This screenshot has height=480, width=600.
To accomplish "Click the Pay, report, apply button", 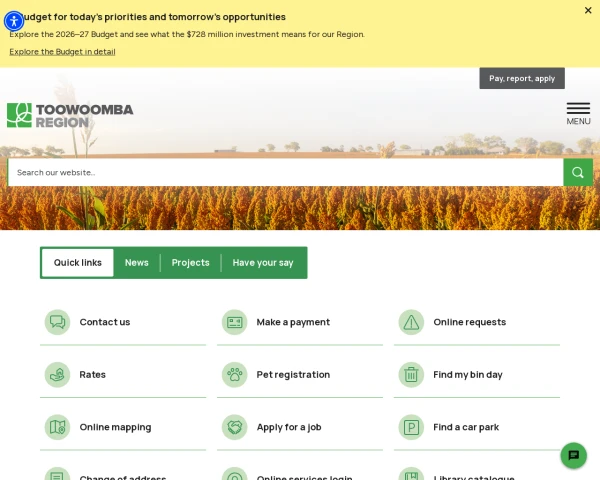I will [522, 78].
